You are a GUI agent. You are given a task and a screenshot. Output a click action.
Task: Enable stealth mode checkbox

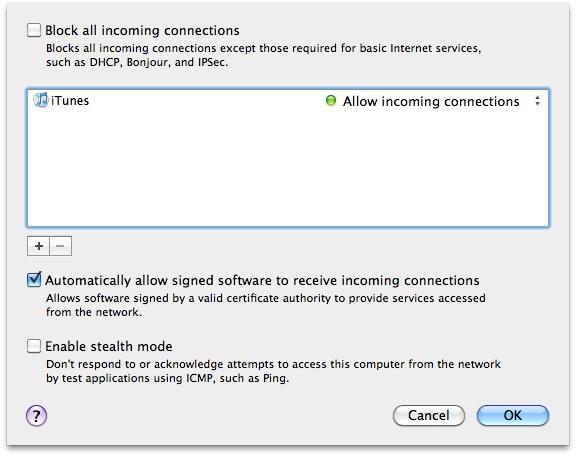coord(34,346)
